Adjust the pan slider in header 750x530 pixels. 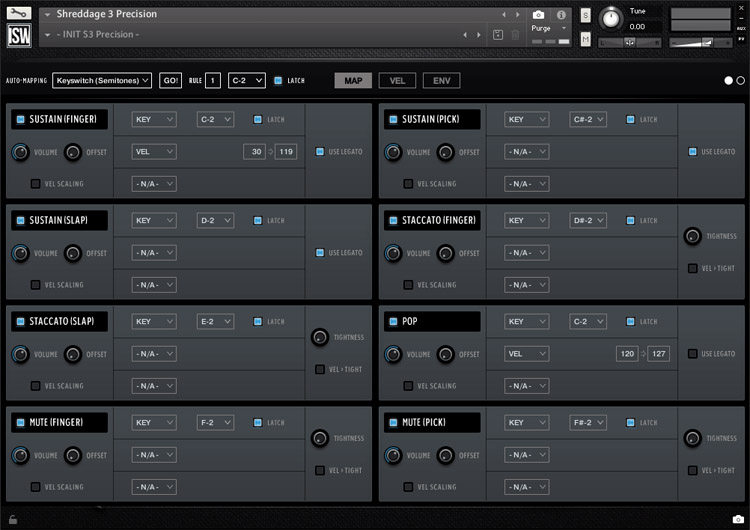point(629,43)
